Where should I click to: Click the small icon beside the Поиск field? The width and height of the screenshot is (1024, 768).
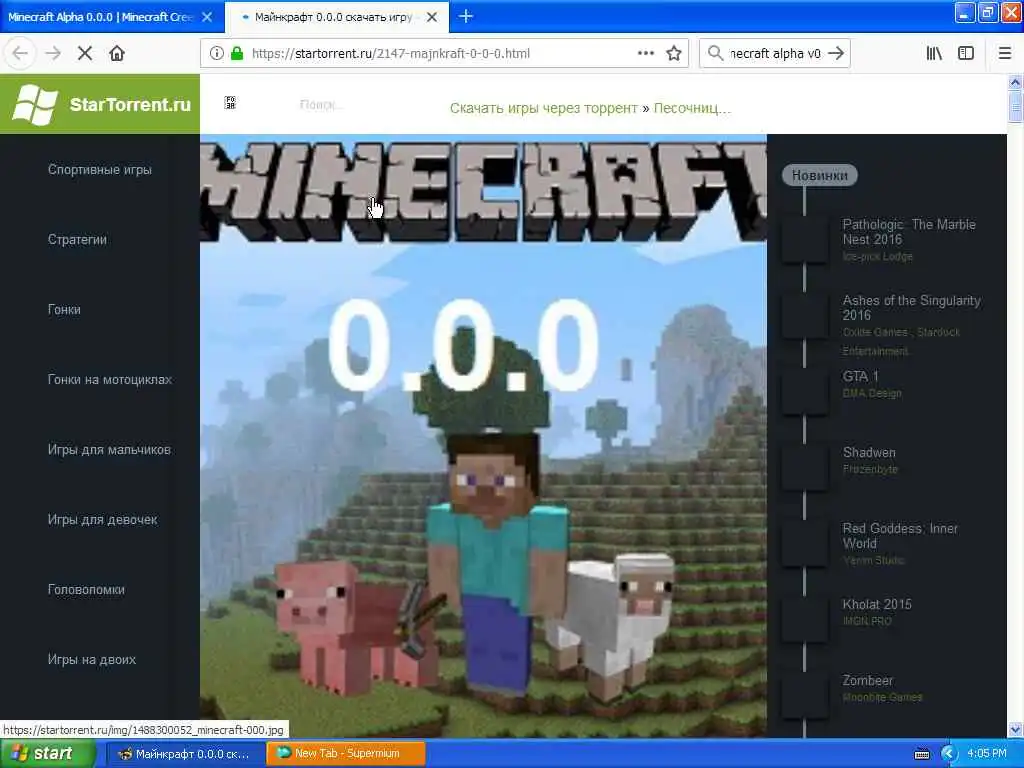230,103
